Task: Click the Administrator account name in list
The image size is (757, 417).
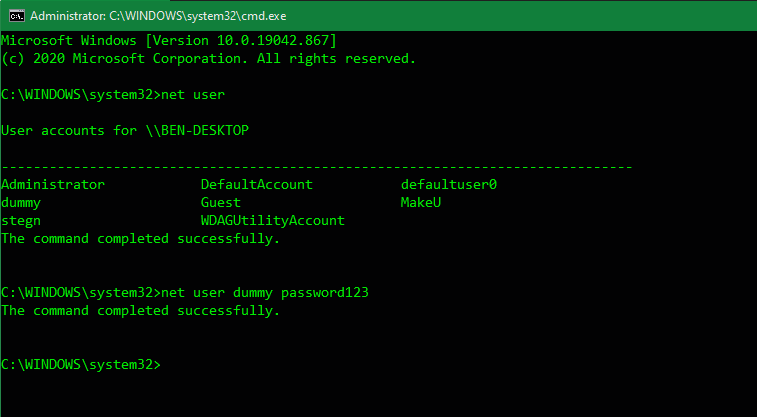Action: pos(52,185)
